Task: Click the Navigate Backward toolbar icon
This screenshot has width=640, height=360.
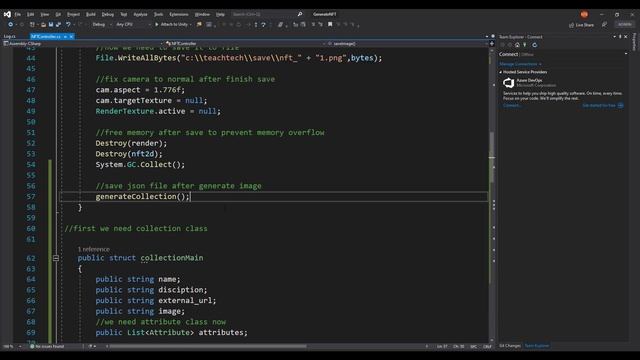Action: tap(11, 24)
